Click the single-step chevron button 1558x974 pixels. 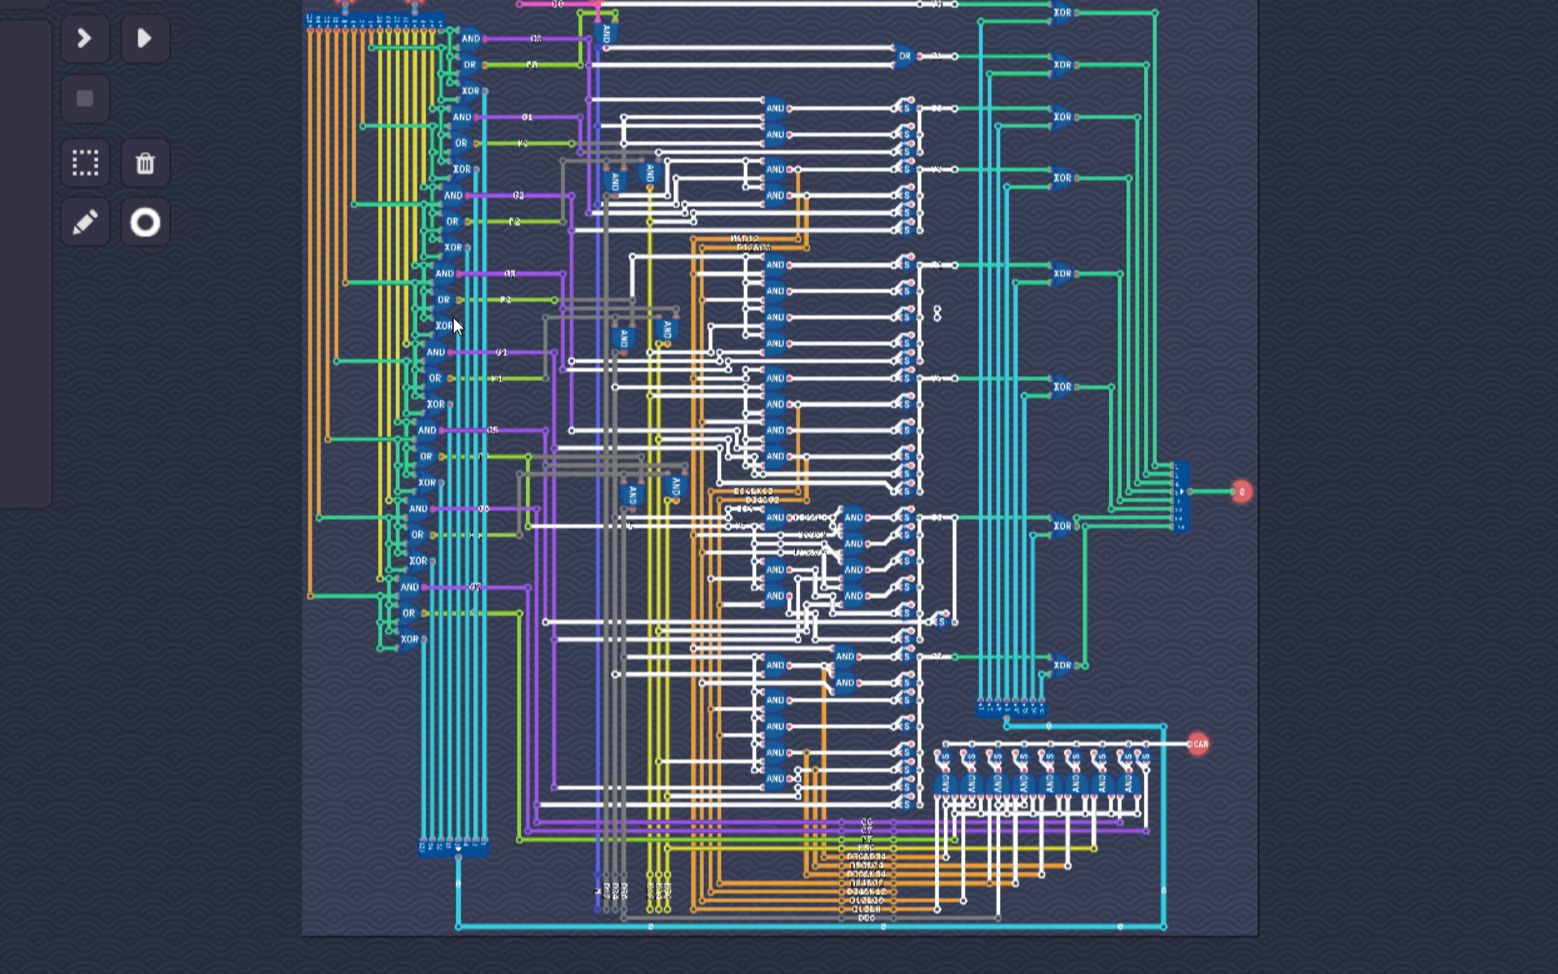pos(85,39)
